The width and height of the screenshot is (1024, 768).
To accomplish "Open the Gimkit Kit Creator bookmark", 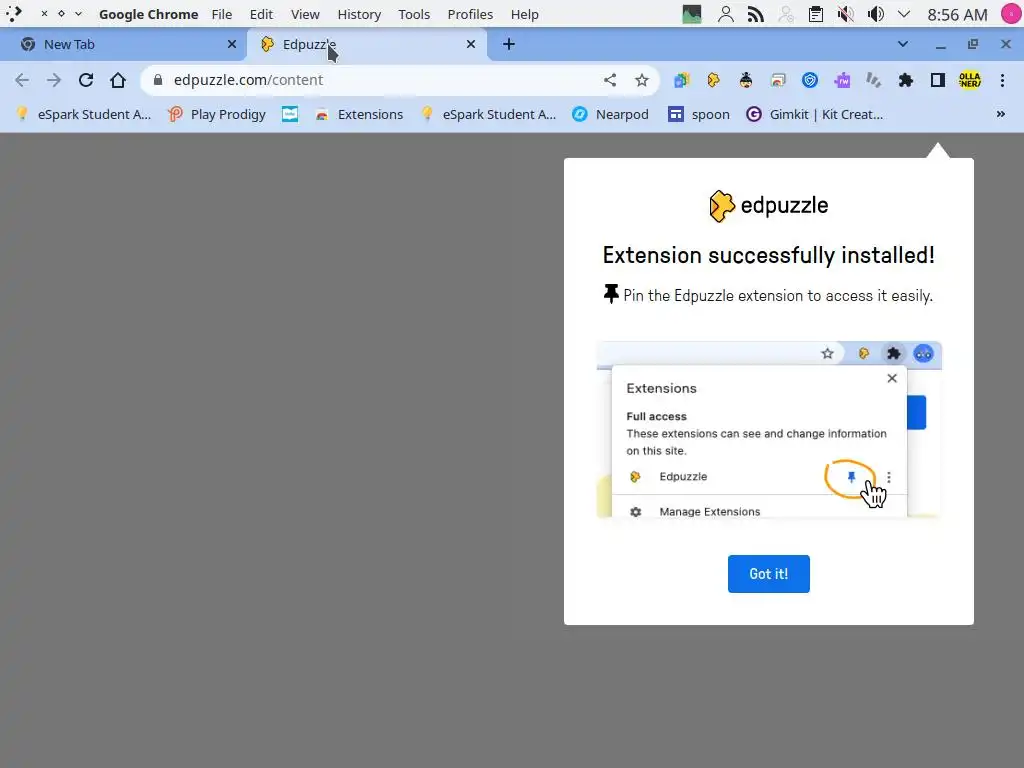I will click(814, 114).
